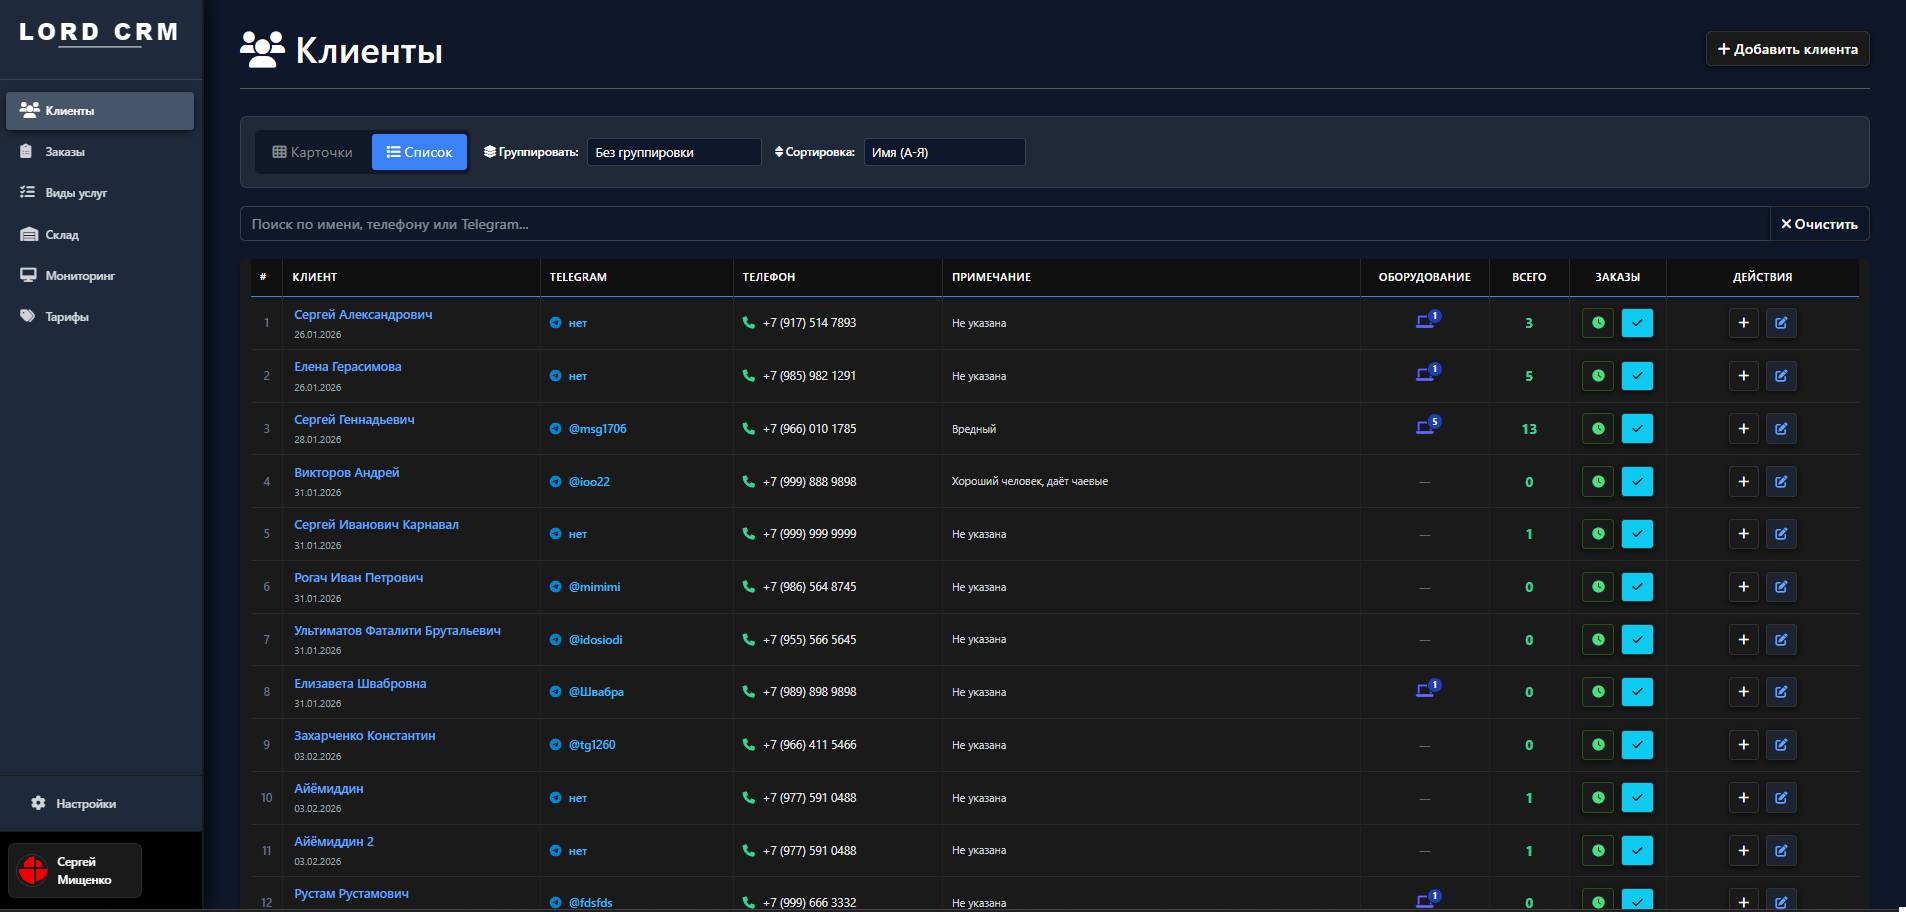Open Заказы in the sidebar
This screenshot has width=1906, height=912.
click(65, 152)
